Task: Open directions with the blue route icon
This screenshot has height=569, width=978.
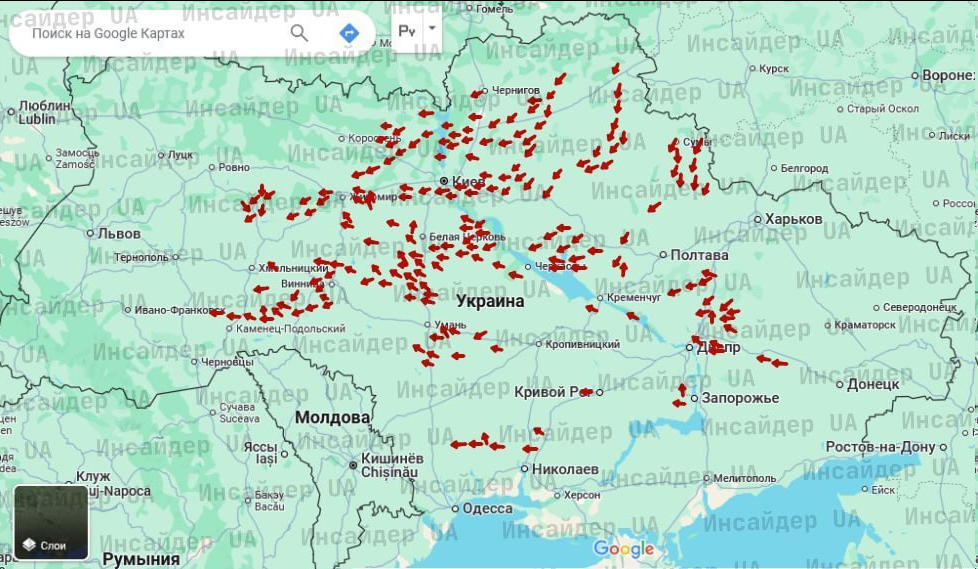Action: pos(349,33)
